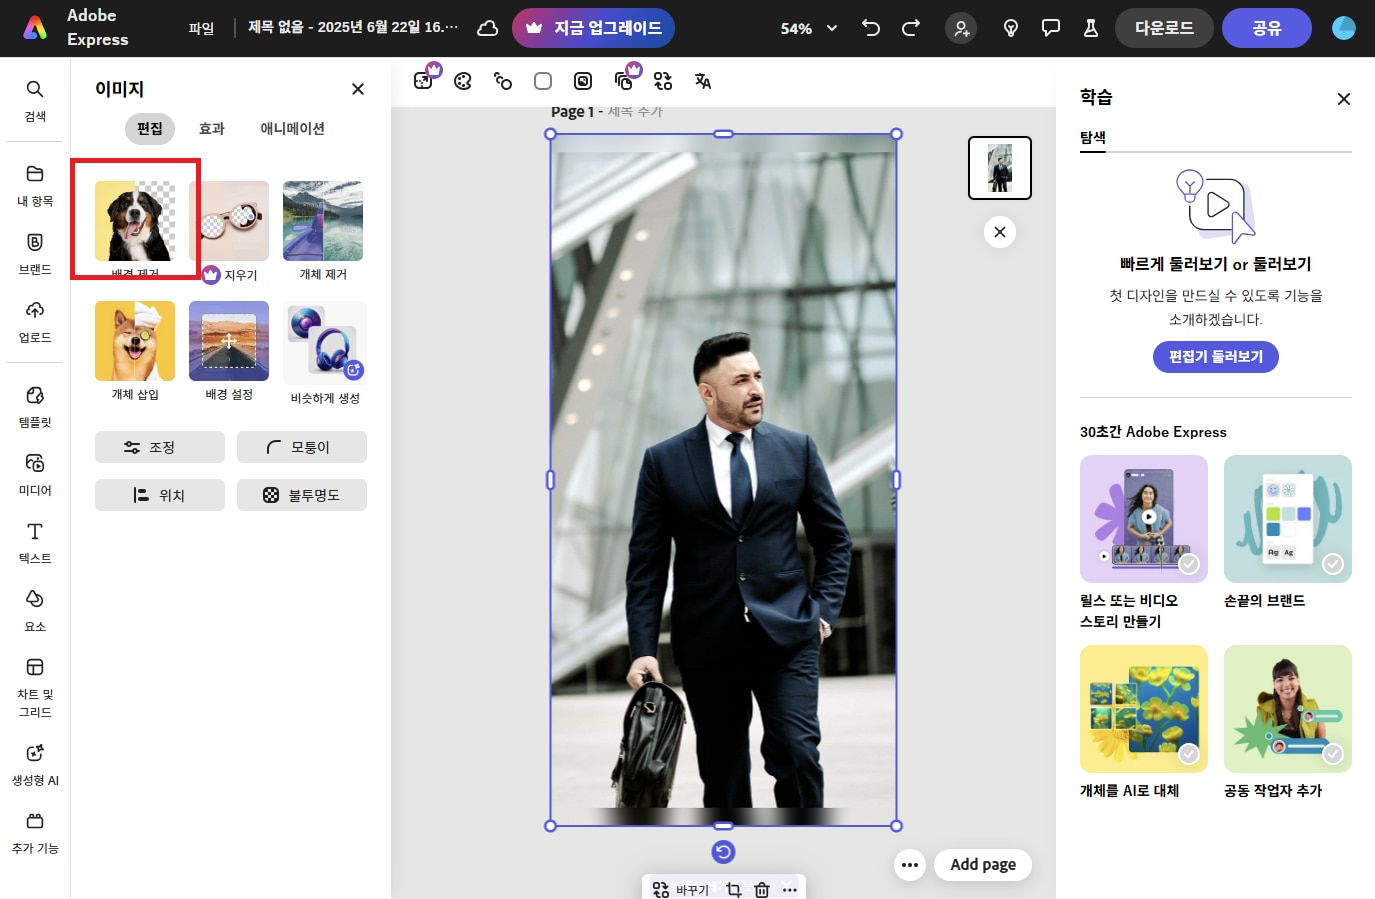Open the 릴스 또는 비디오 스토리 만들기 tutorial

[x=1144, y=519]
